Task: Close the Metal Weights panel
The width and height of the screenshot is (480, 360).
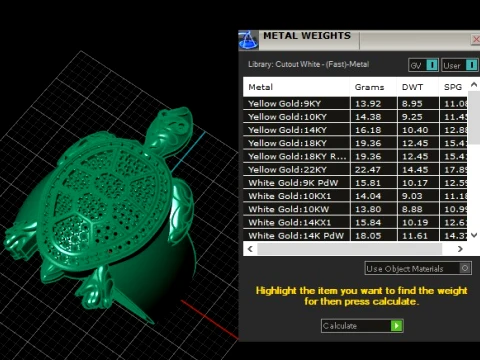Action: [476, 40]
